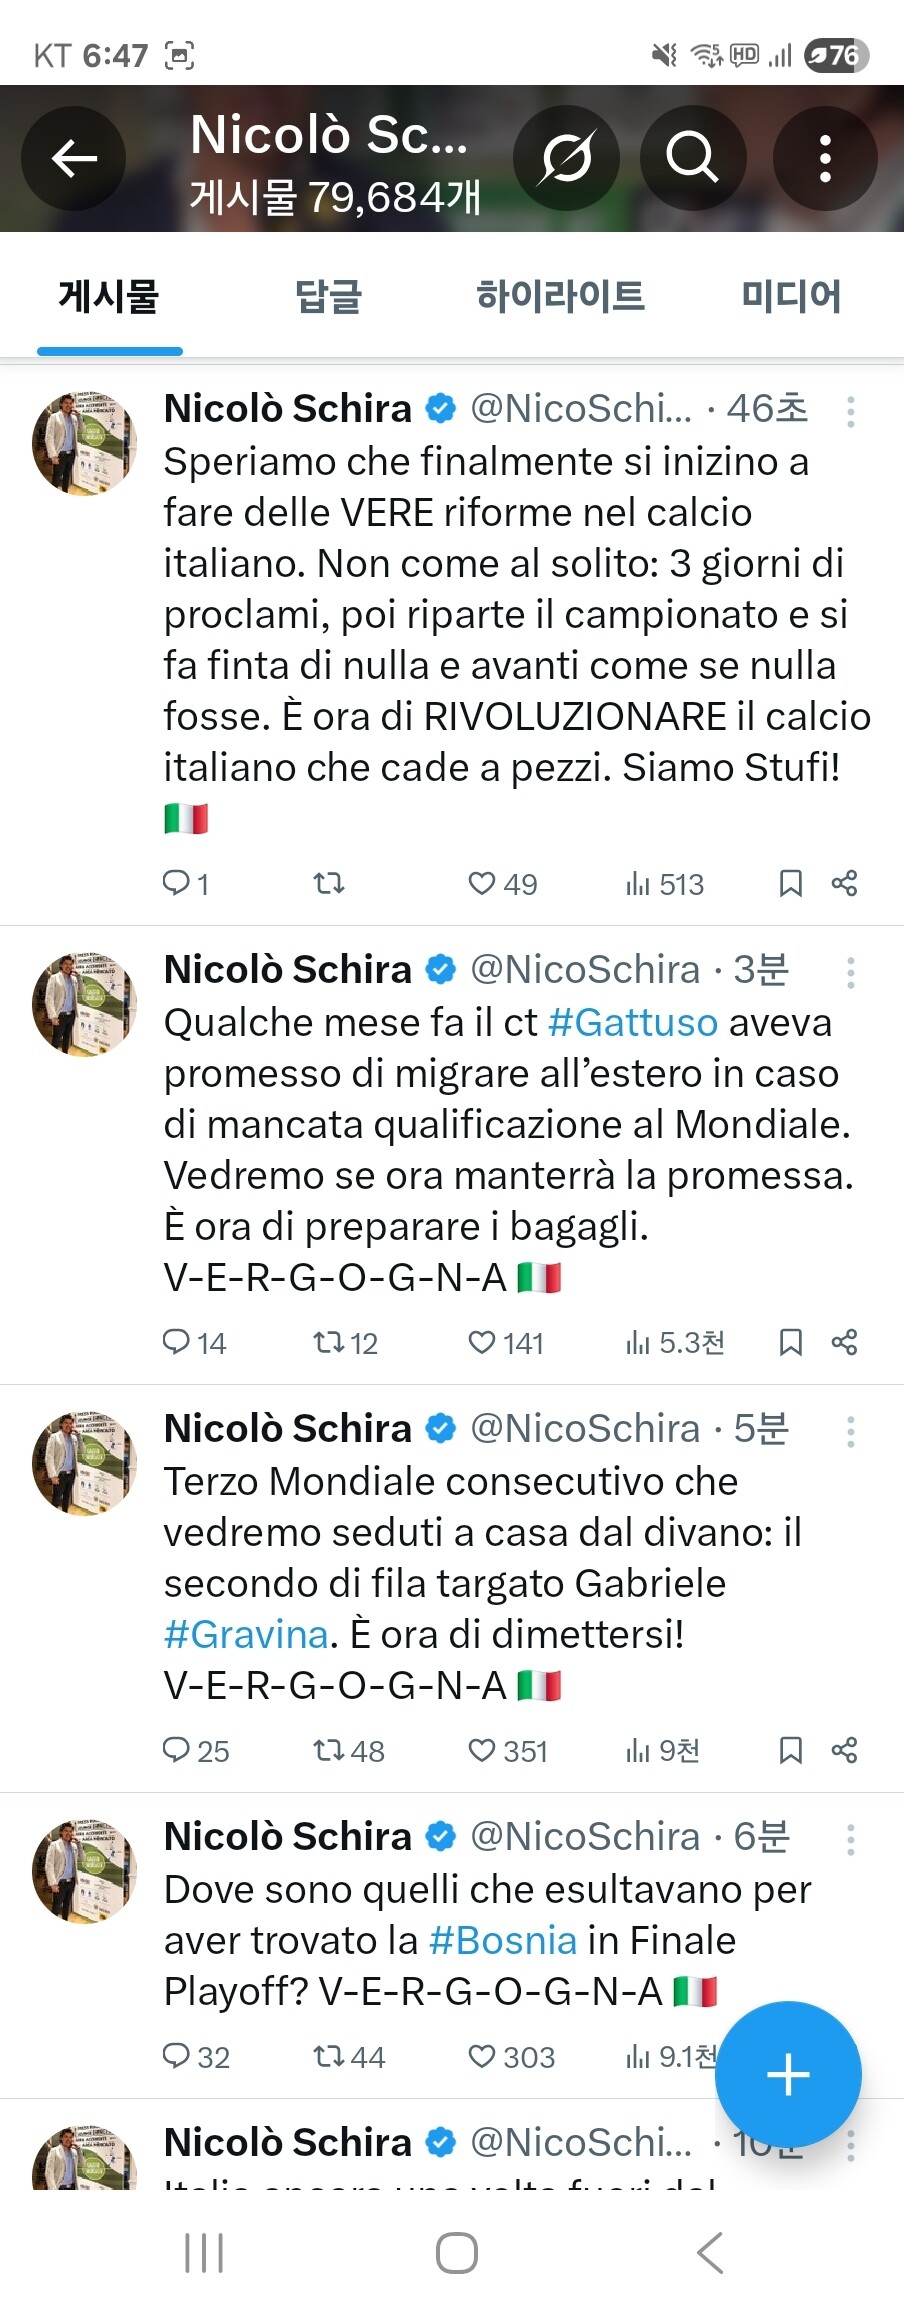Screen dimensions: 904x2316
Task: Open the 미디어 tab
Action: (x=790, y=297)
